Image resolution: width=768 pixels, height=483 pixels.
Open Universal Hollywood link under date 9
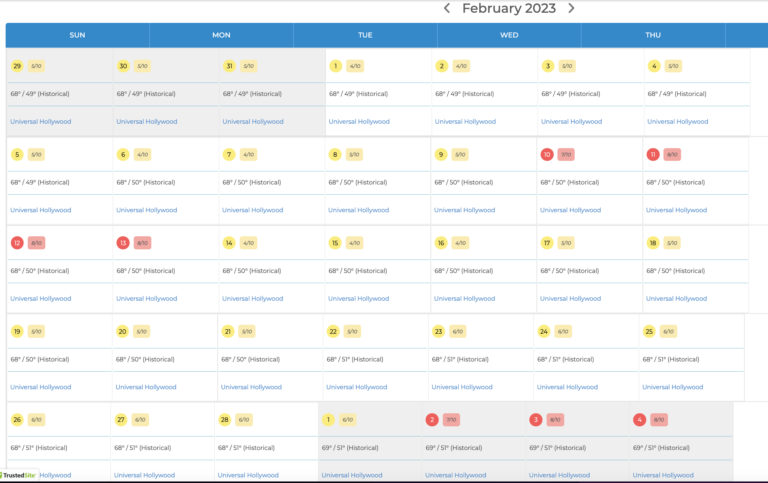[x=465, y=210]
